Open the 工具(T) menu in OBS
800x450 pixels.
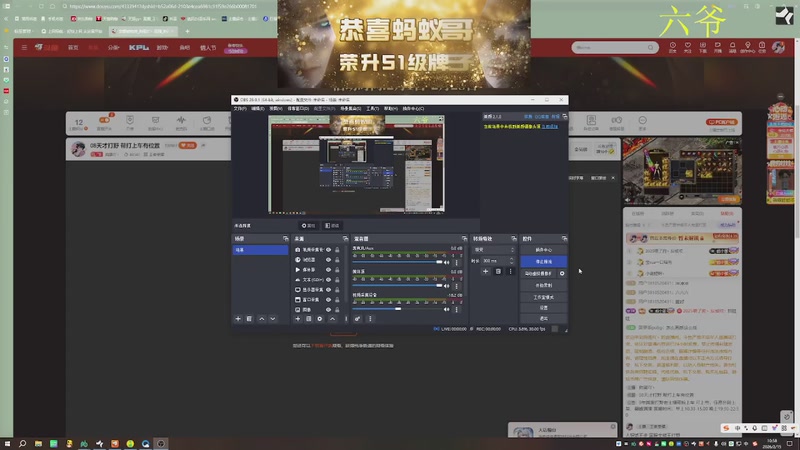coord(372,109)
